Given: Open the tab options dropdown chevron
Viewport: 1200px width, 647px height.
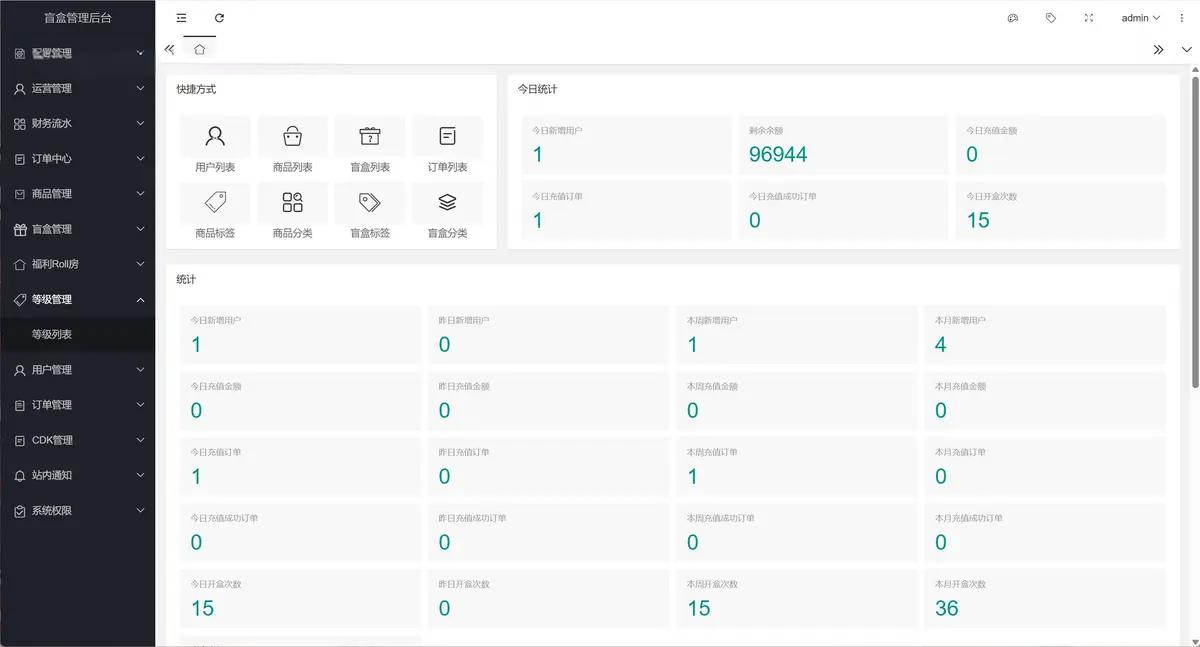Looking at the screenshot, I should coord(1186,49).
